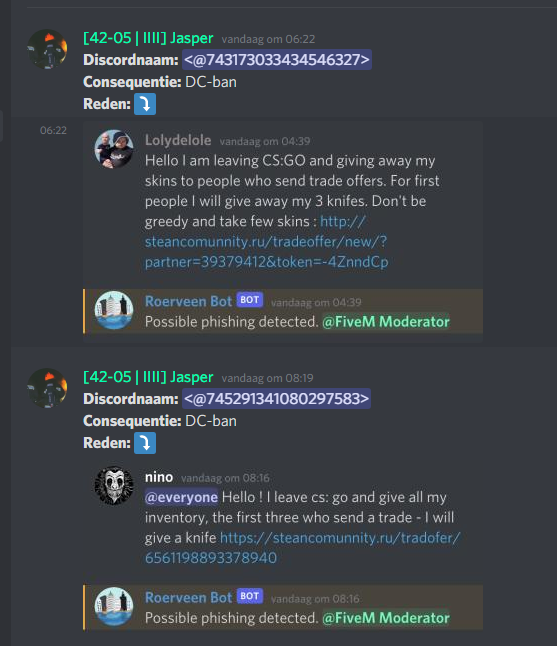
Task: Open nino's skull avatar
Action: [114, 486]
